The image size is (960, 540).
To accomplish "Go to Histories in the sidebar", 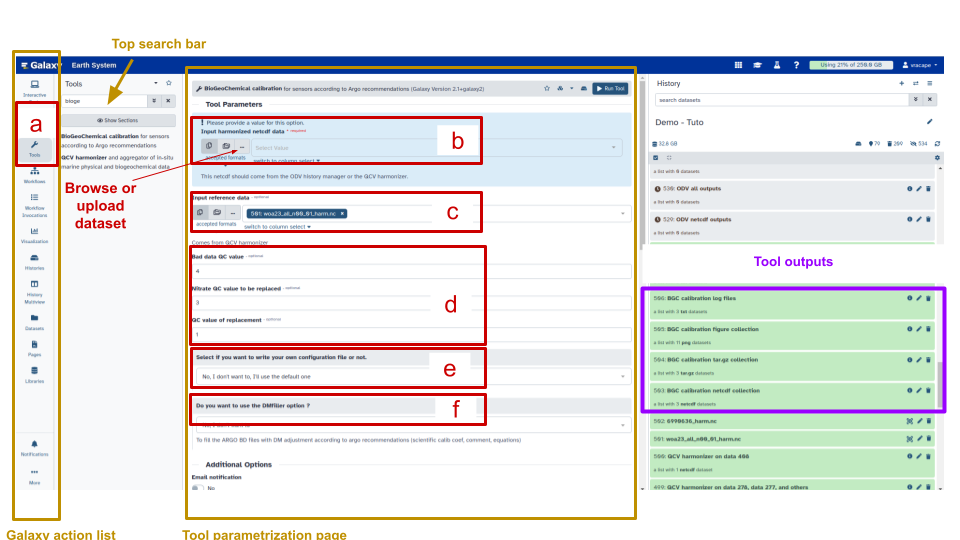I will (x=35, y=262).
